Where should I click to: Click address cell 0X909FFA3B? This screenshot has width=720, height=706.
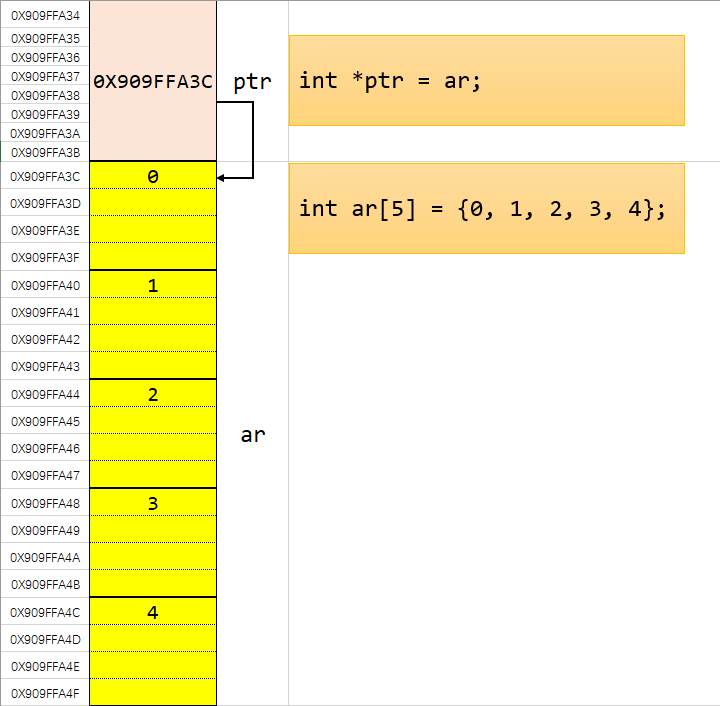[x=45, y=152]
